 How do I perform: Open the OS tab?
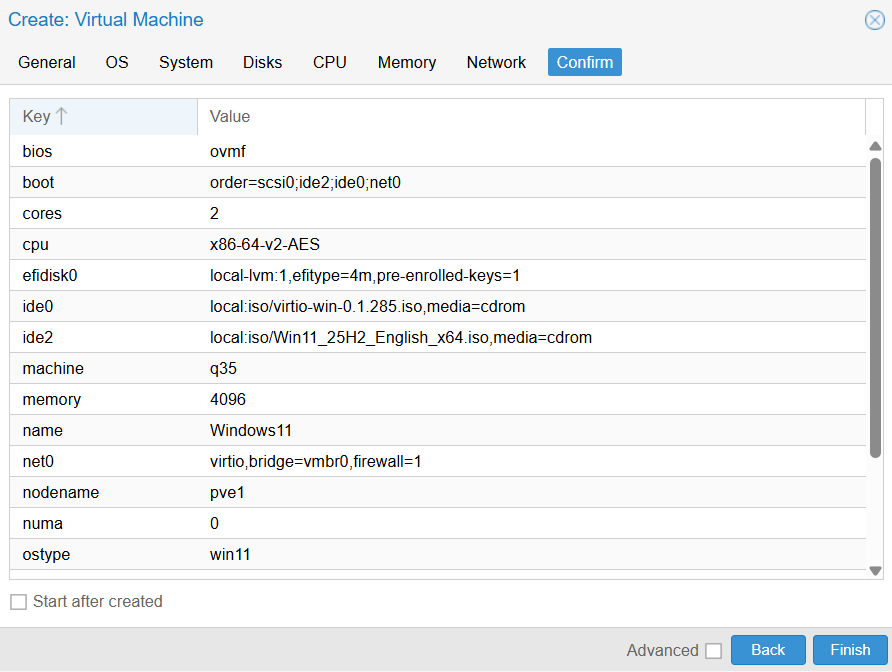pyautogui.click(x=117, y=62)
